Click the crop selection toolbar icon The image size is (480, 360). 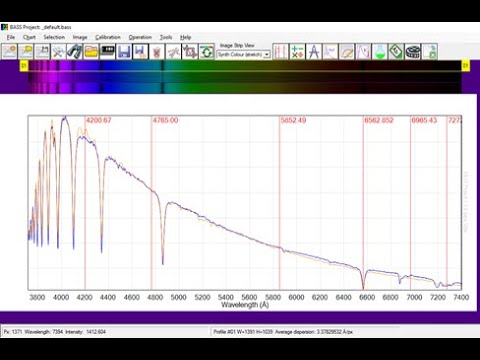(190, 52)
